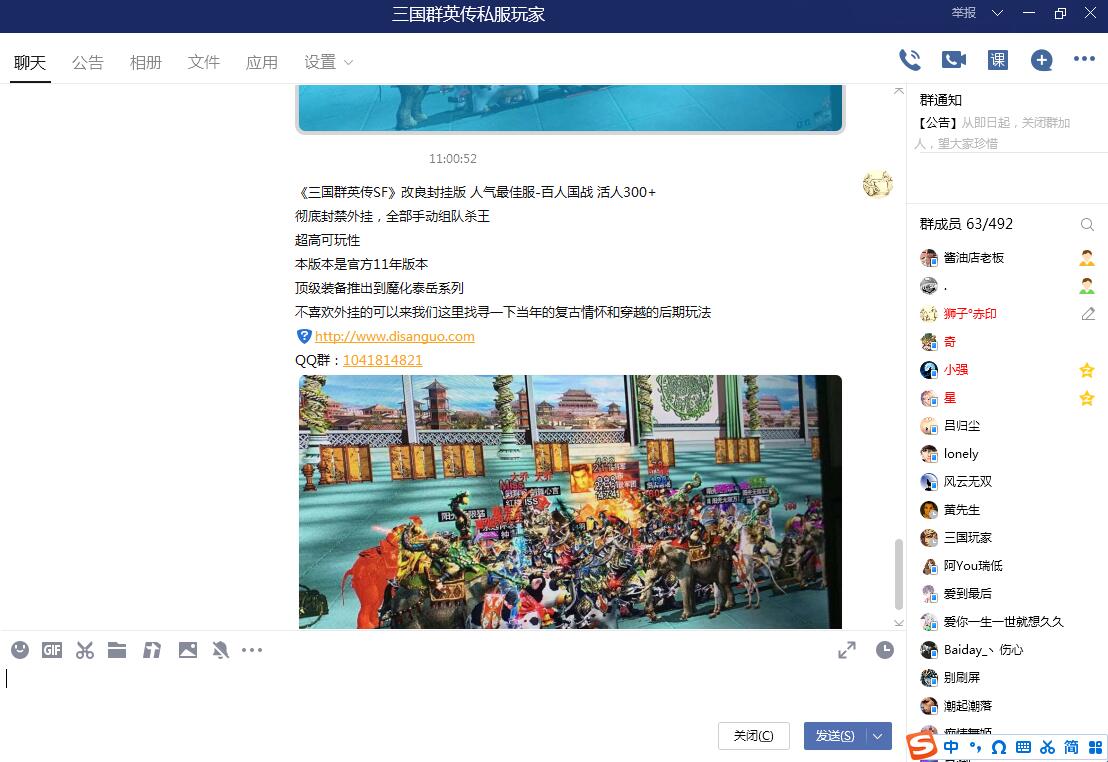Screen dimensions: 1108x762
Task: Expand the 设置 dropdown menu
Action: coord(328,62)
